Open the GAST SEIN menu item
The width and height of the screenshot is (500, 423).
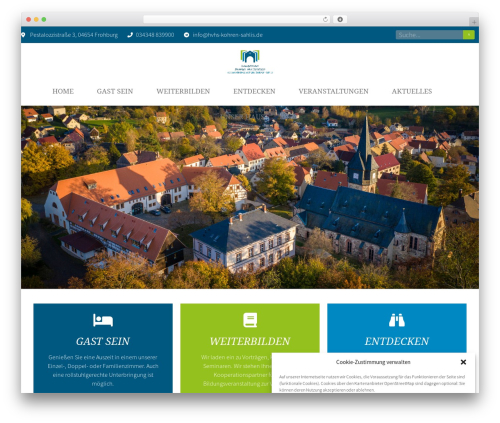click(x=115, y=91)
